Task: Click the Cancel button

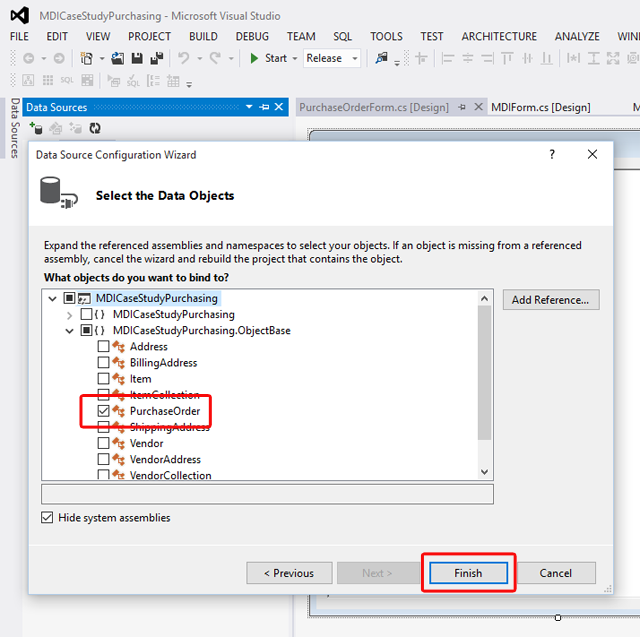Action: coord(556,573)
